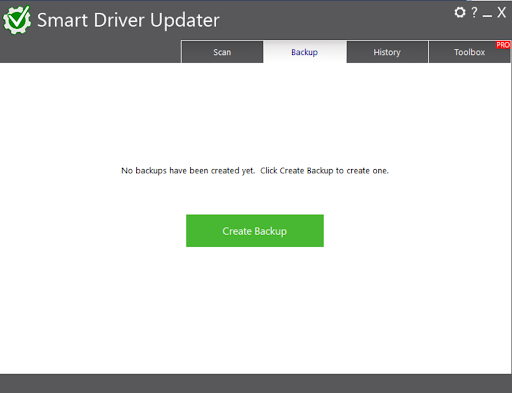Open the History tab
512x393 pixels.
[387, 52]
